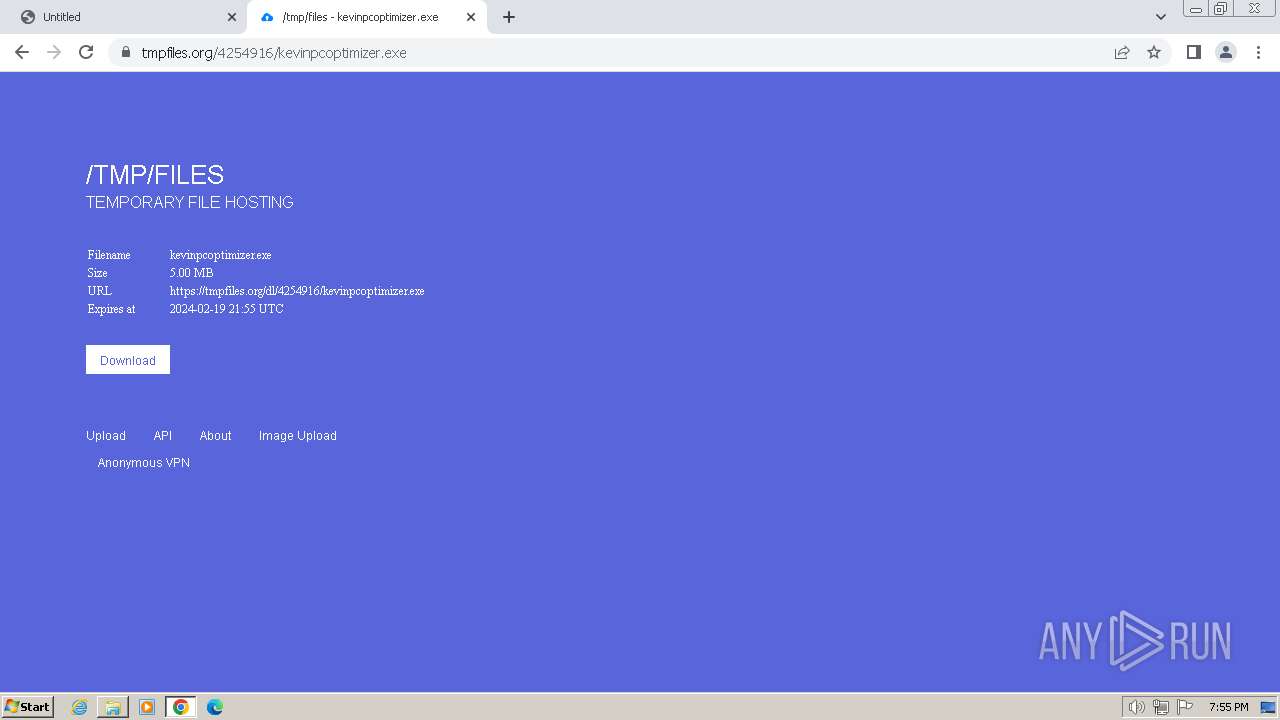Viewport: 1280px width, 720px height.
Task: Open the Action Center flag icon
Action: [x=1185, y=707]
